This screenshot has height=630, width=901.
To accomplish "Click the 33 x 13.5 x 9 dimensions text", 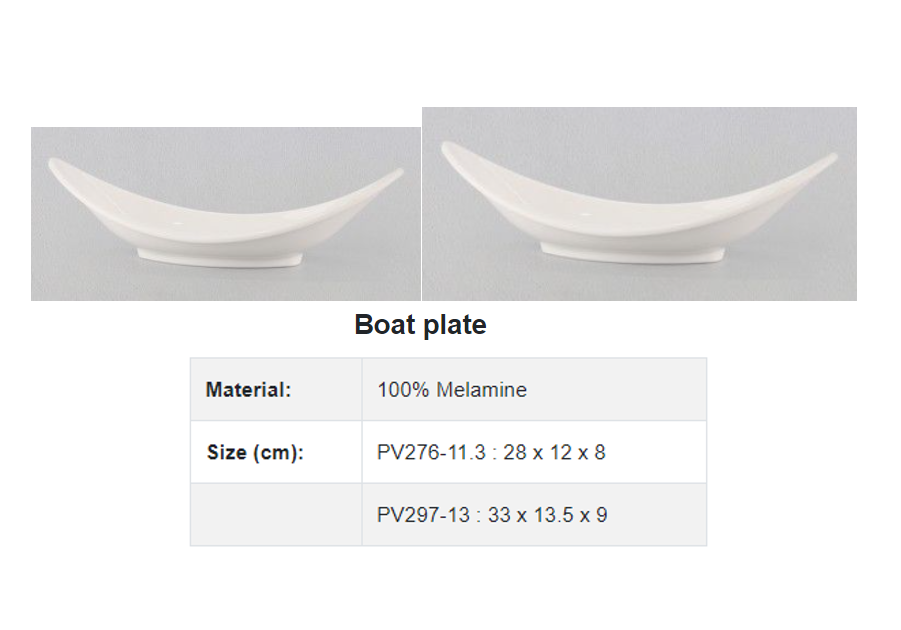I will [548, 514].
